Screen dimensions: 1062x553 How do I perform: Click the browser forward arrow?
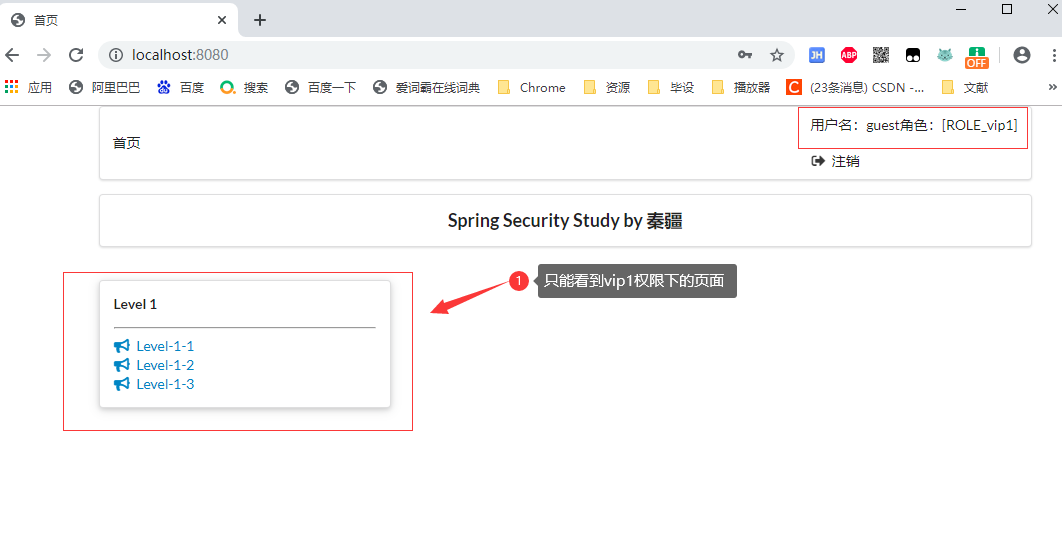point(44,55)
